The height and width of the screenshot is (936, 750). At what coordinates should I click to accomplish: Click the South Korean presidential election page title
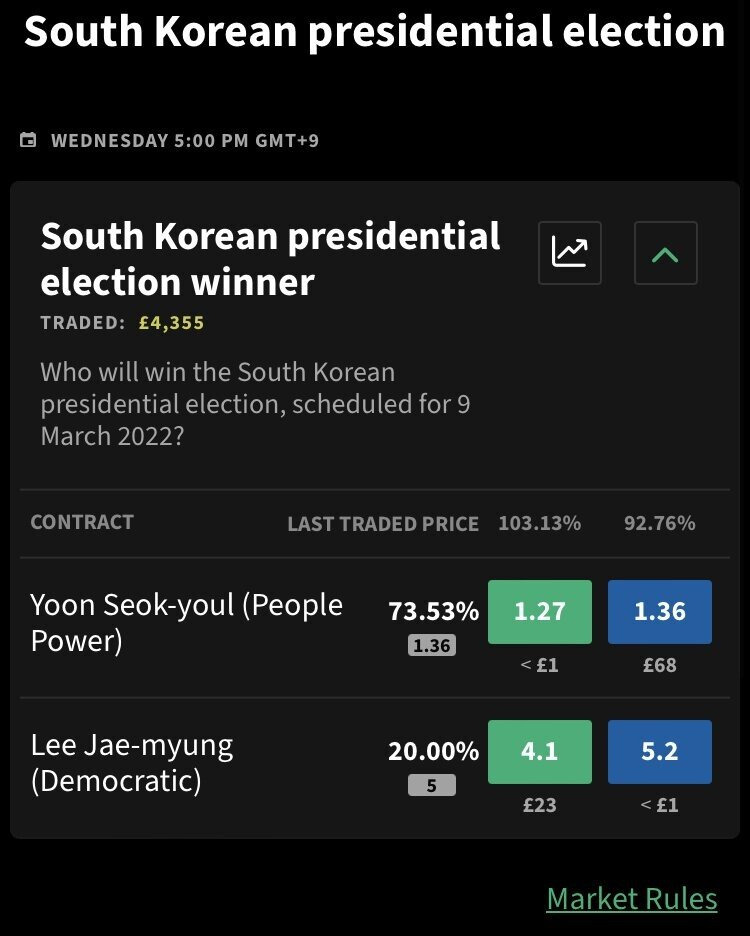point(374,32)
